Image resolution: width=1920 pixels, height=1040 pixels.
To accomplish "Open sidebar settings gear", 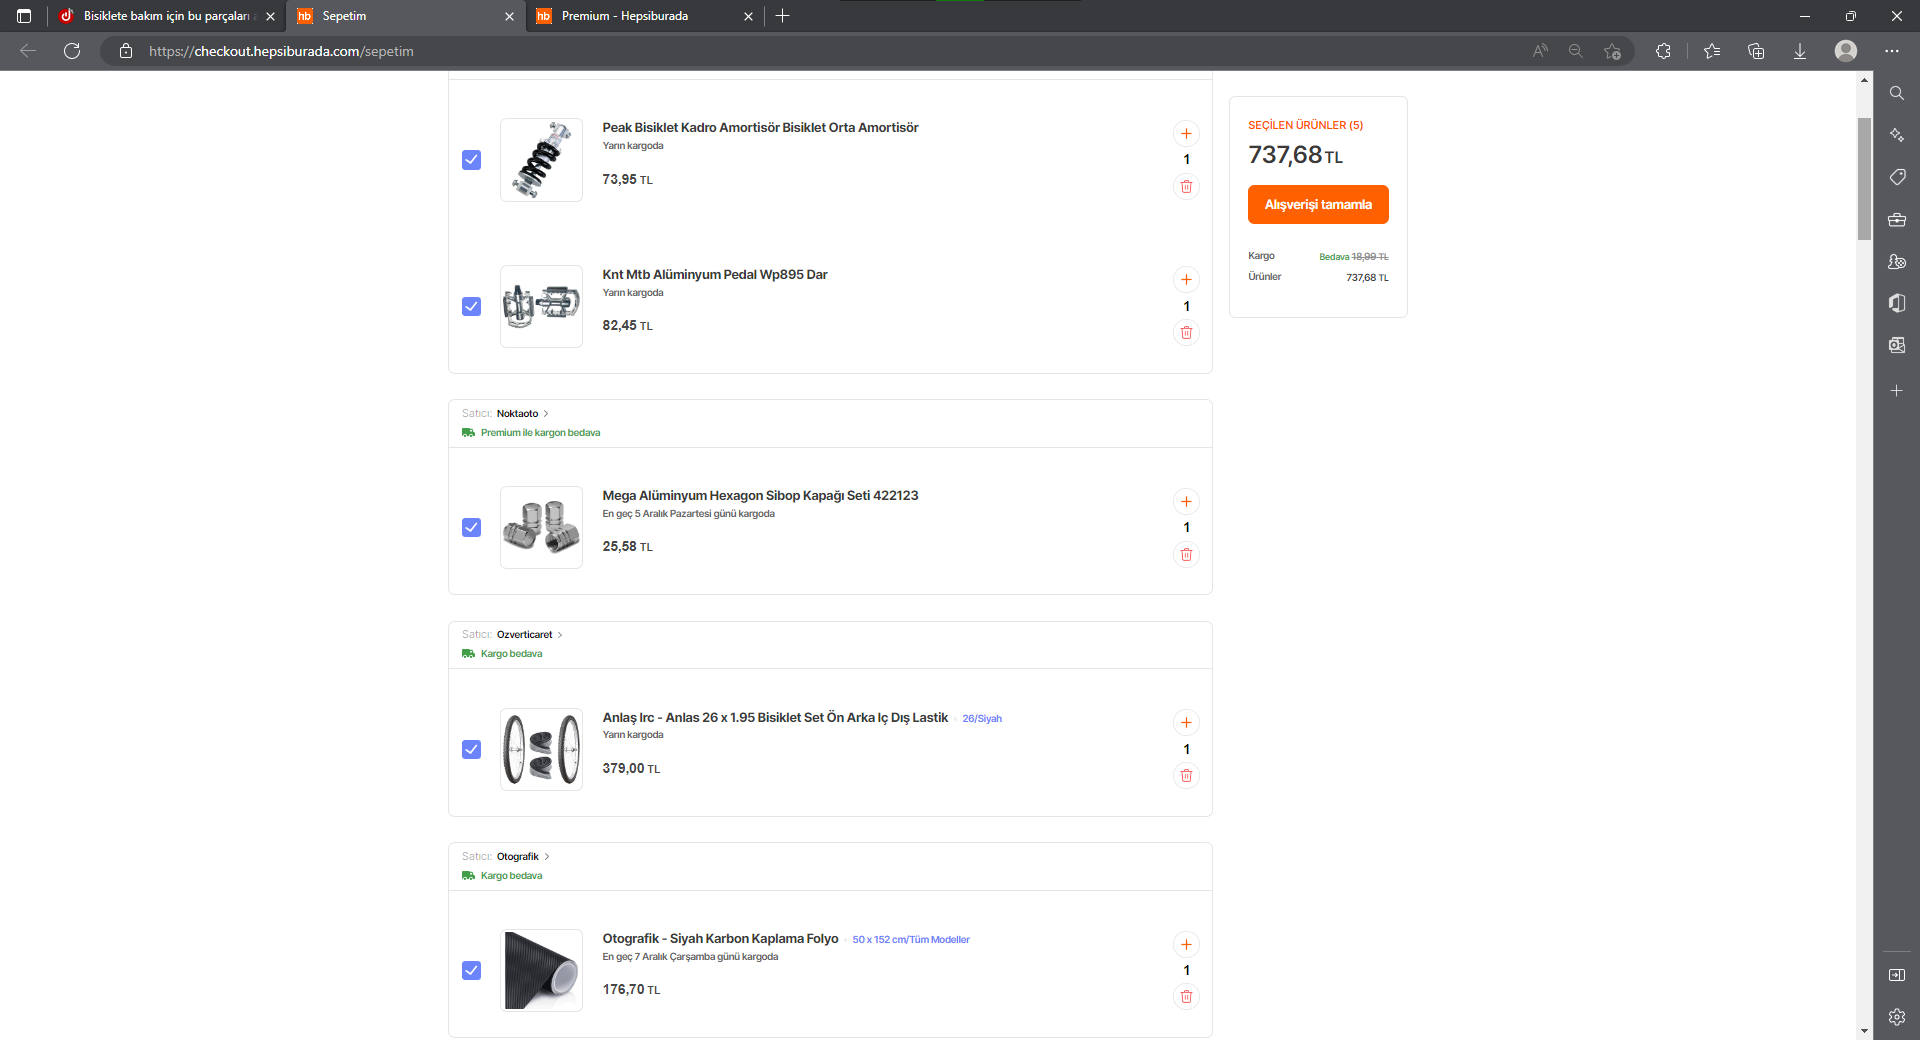I will [x=1897, y=1017].
